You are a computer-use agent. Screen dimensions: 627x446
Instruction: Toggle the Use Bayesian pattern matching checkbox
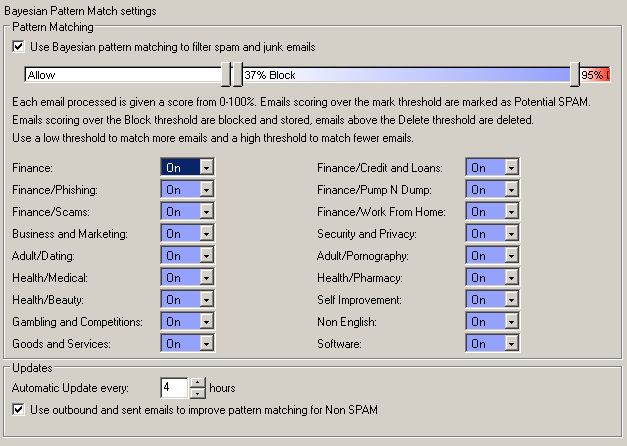tap(19, 46)
